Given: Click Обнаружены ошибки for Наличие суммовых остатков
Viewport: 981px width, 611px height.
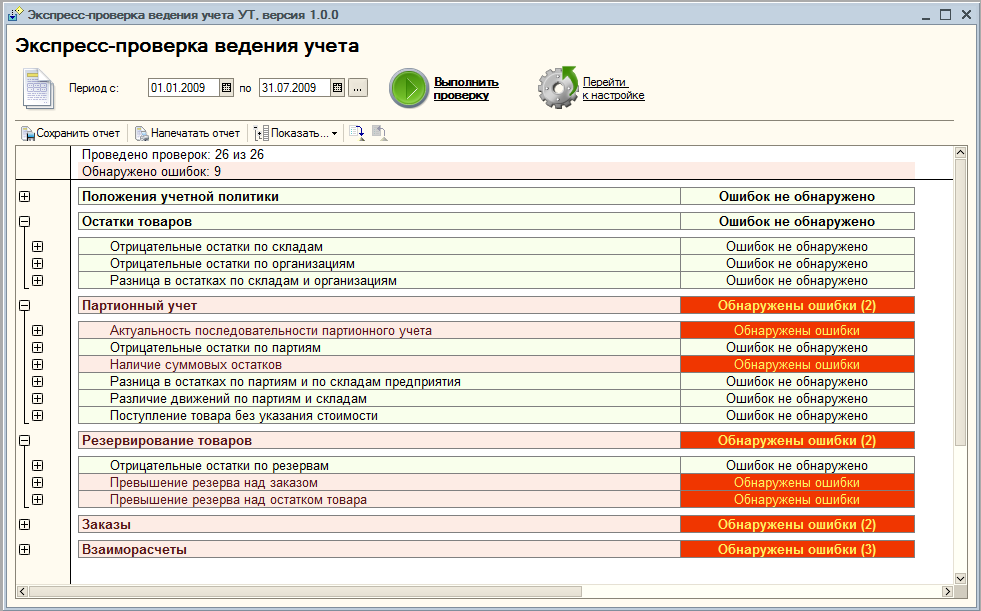Looking at the screenshot, I should [x=797, y=365].
